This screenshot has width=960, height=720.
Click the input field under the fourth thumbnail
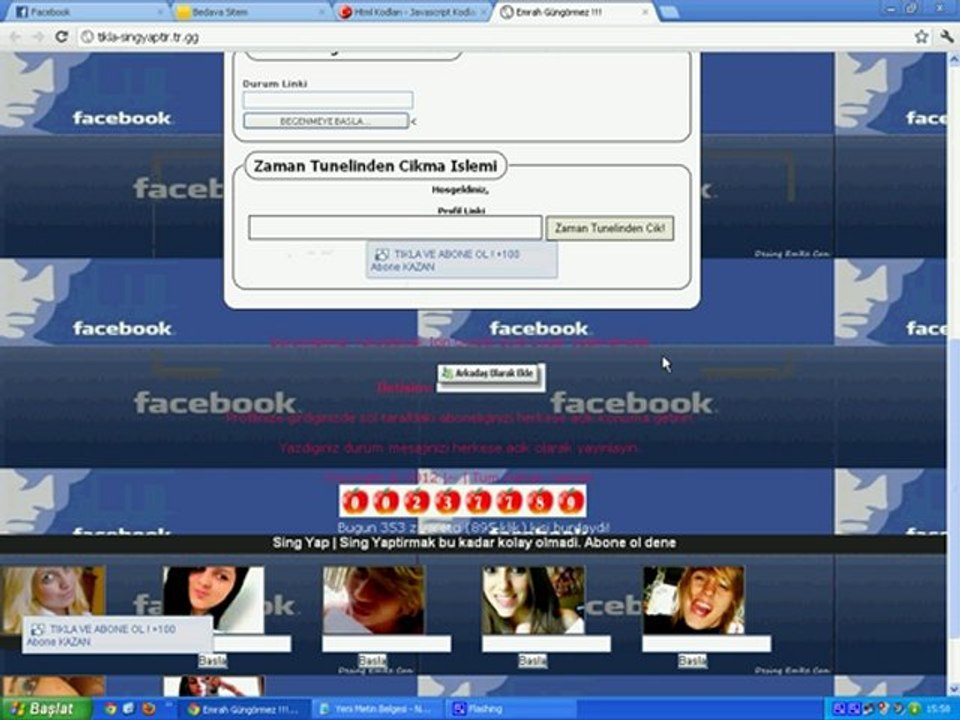[x=546, y=643]
